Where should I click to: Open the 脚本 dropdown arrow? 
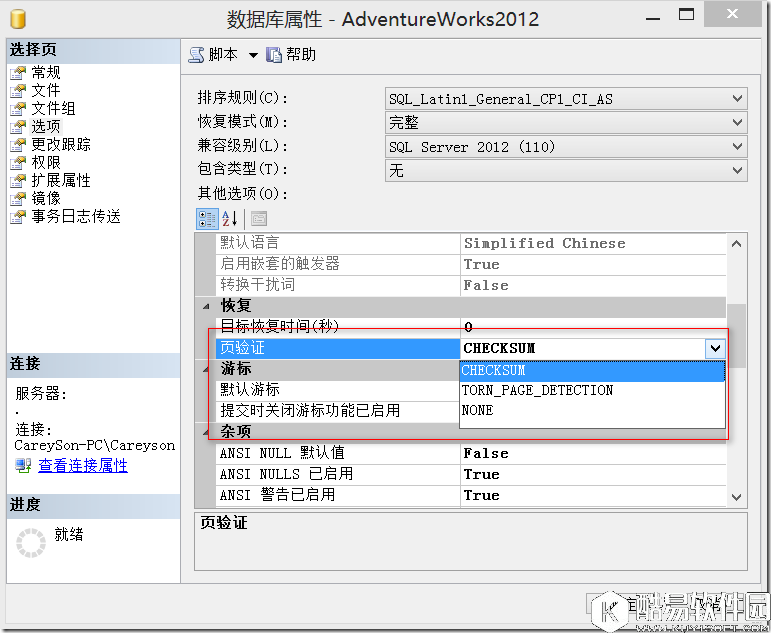point(253,55)
